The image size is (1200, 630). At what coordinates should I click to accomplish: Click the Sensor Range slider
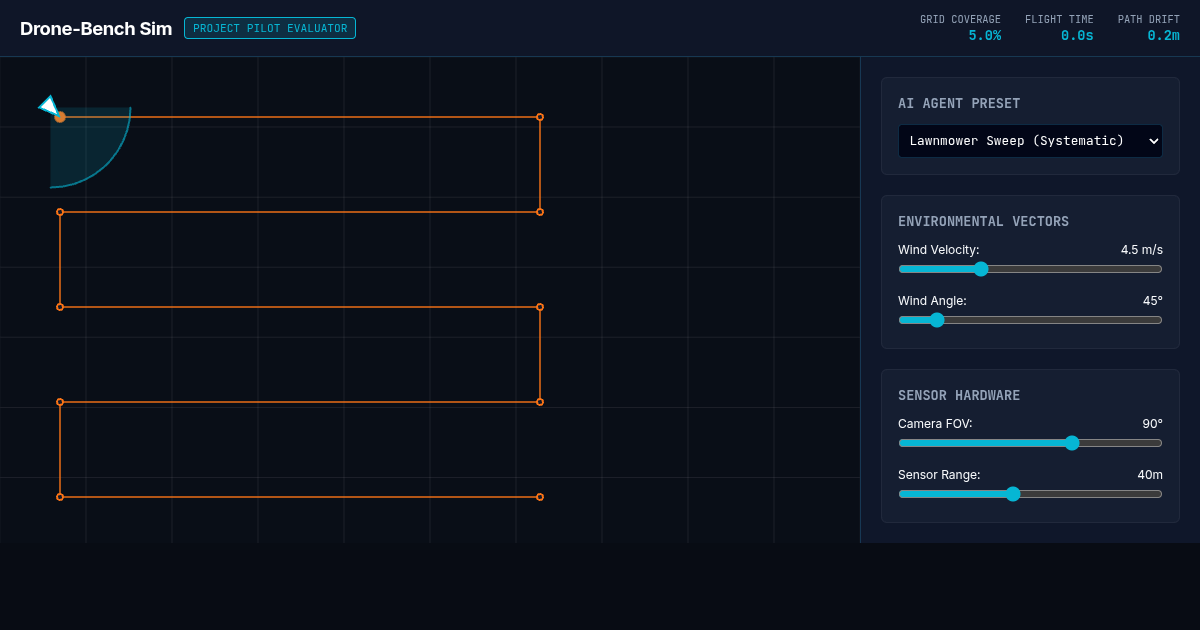[1030, 494]
